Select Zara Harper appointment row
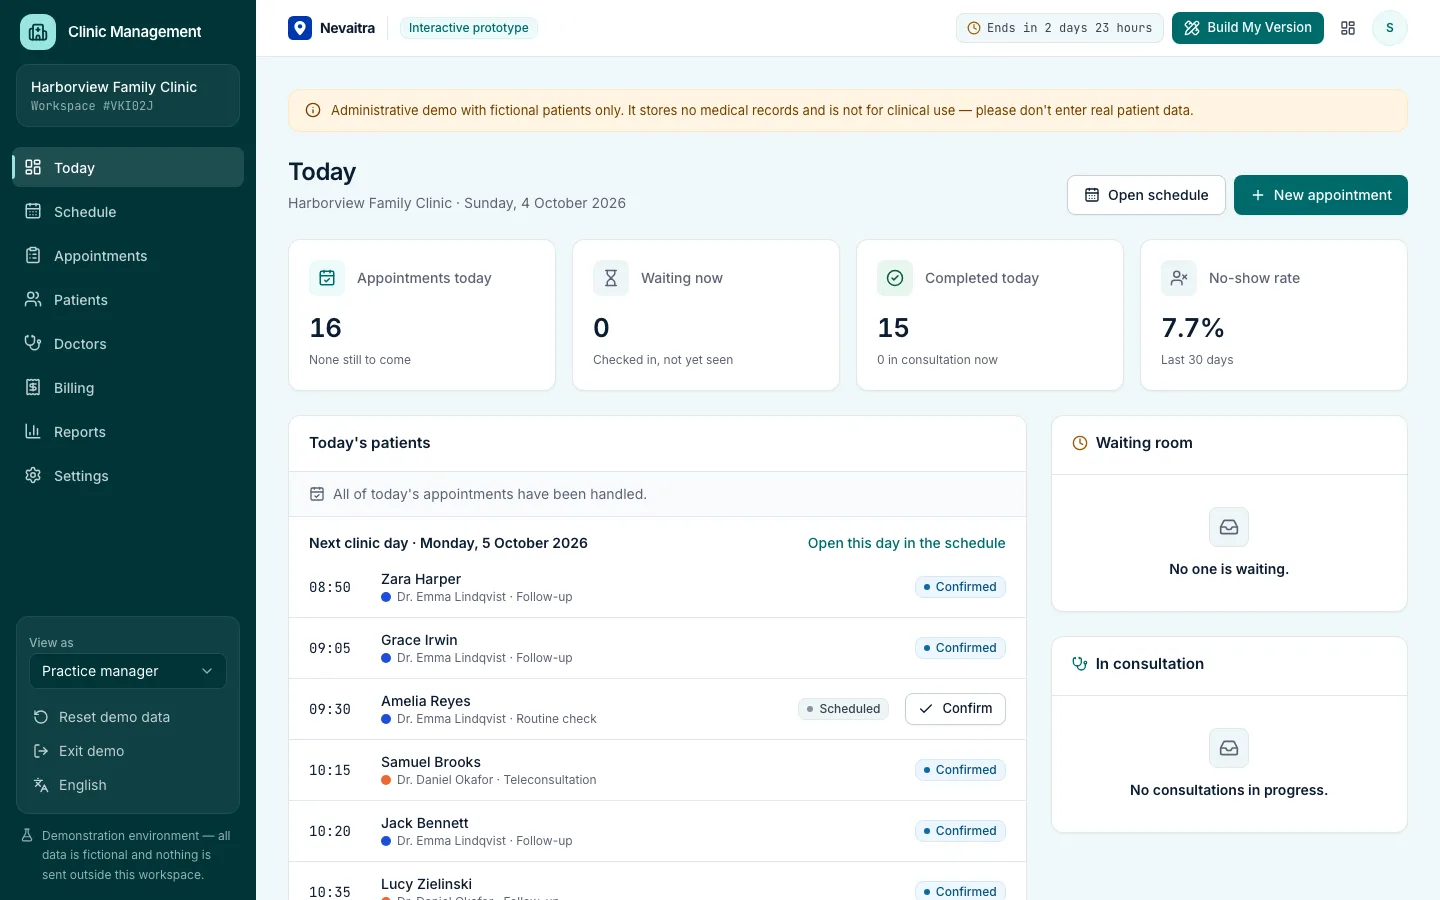 (657, 587)
